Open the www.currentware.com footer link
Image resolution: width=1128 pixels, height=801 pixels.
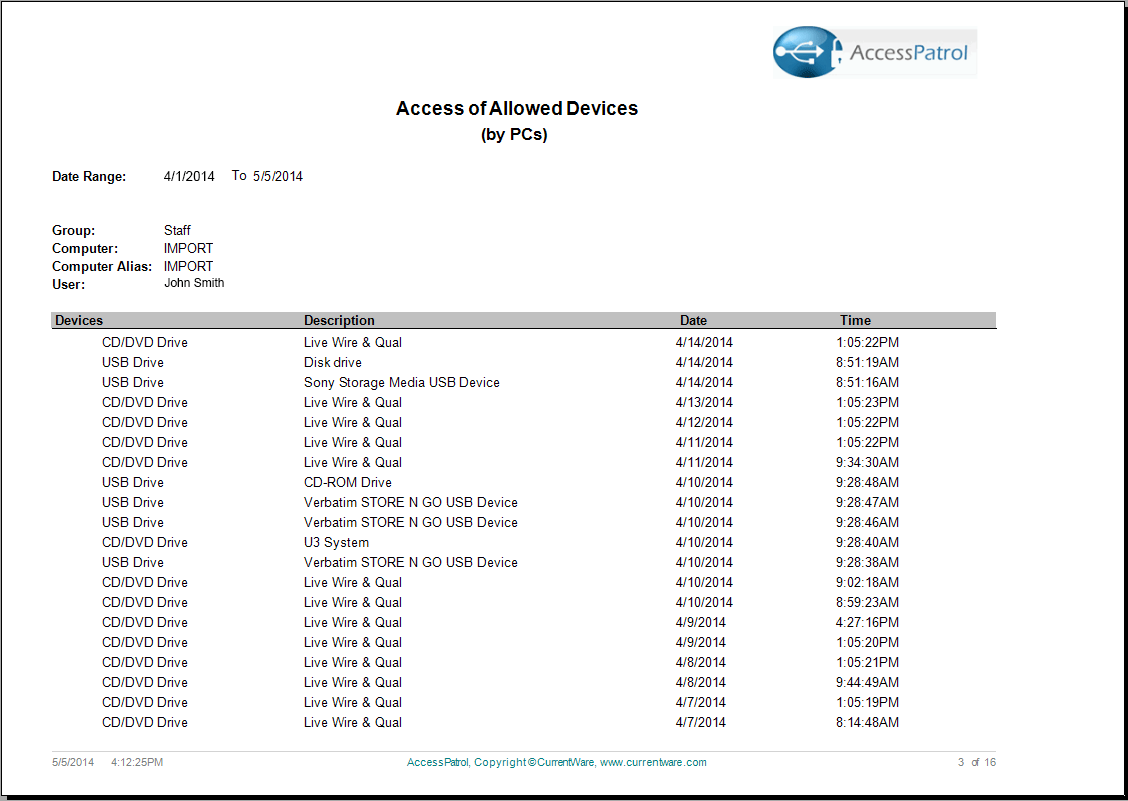653,762
